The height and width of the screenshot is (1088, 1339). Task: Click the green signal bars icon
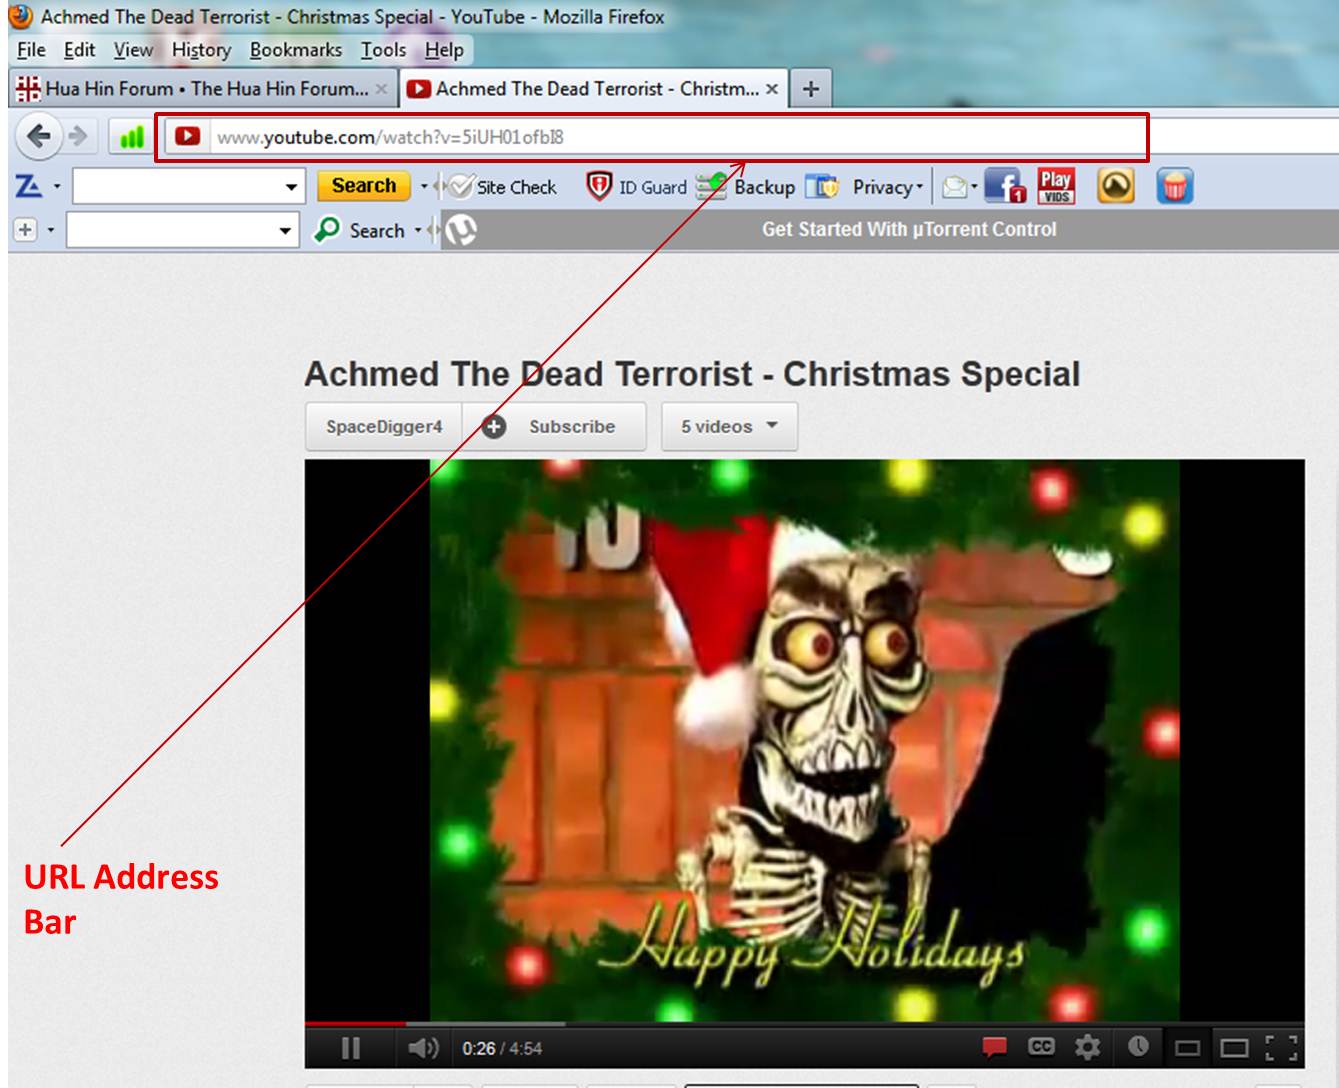pyautogui.click(x=131, y=137)
